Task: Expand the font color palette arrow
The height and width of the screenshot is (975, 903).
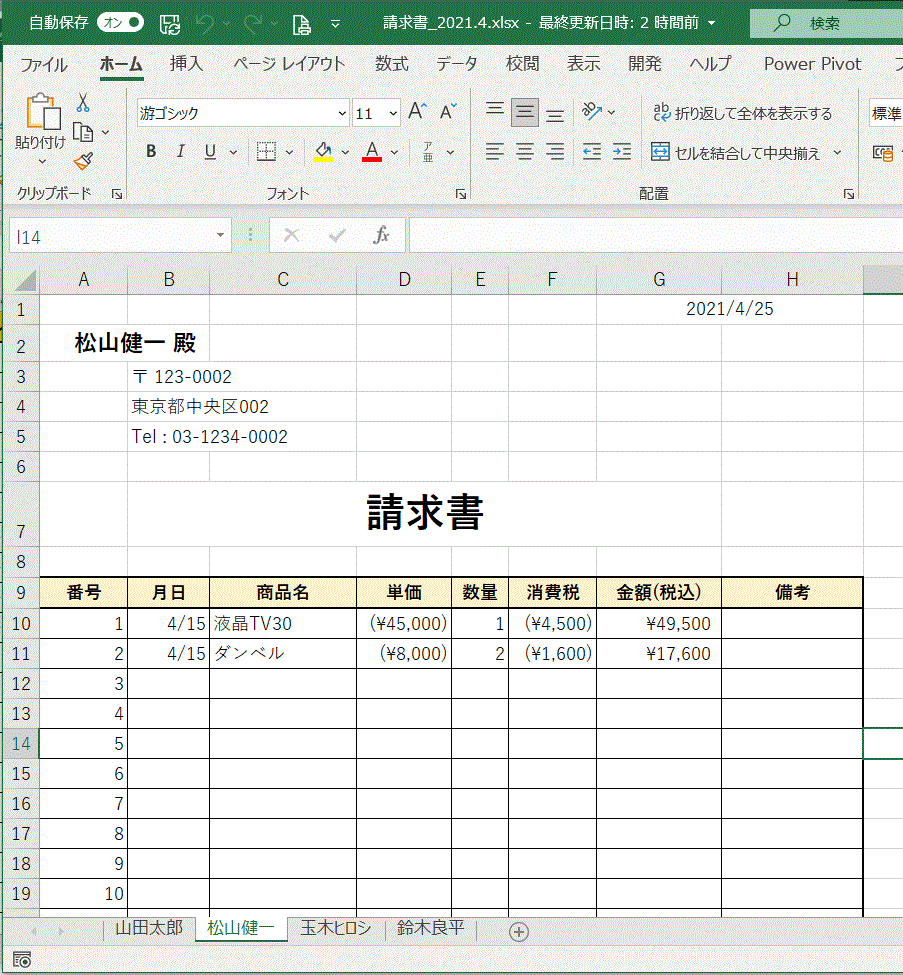Action: pos(394,152)
